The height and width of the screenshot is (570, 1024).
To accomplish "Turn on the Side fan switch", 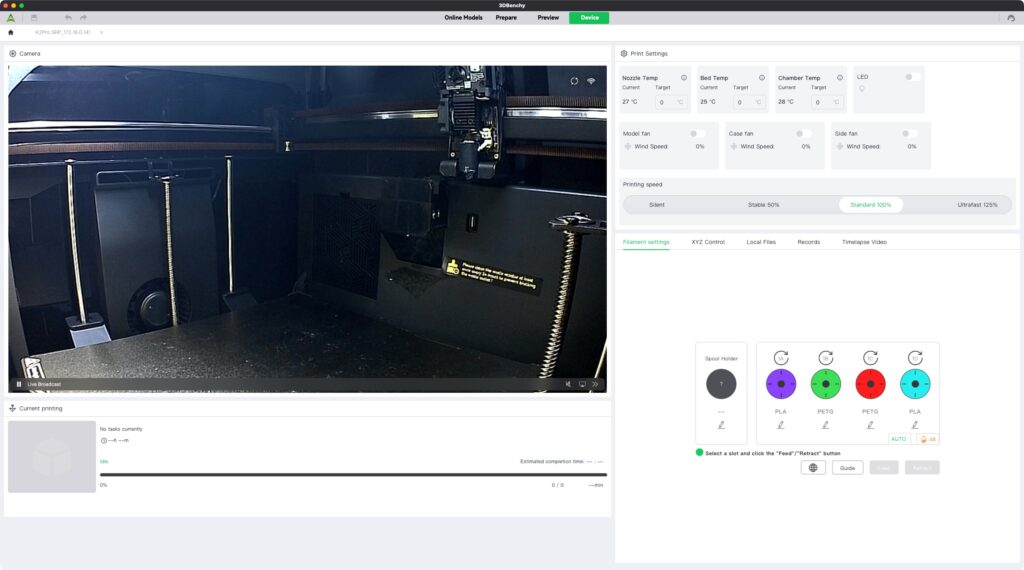I will pyautogui.click(x=908, y=133).
